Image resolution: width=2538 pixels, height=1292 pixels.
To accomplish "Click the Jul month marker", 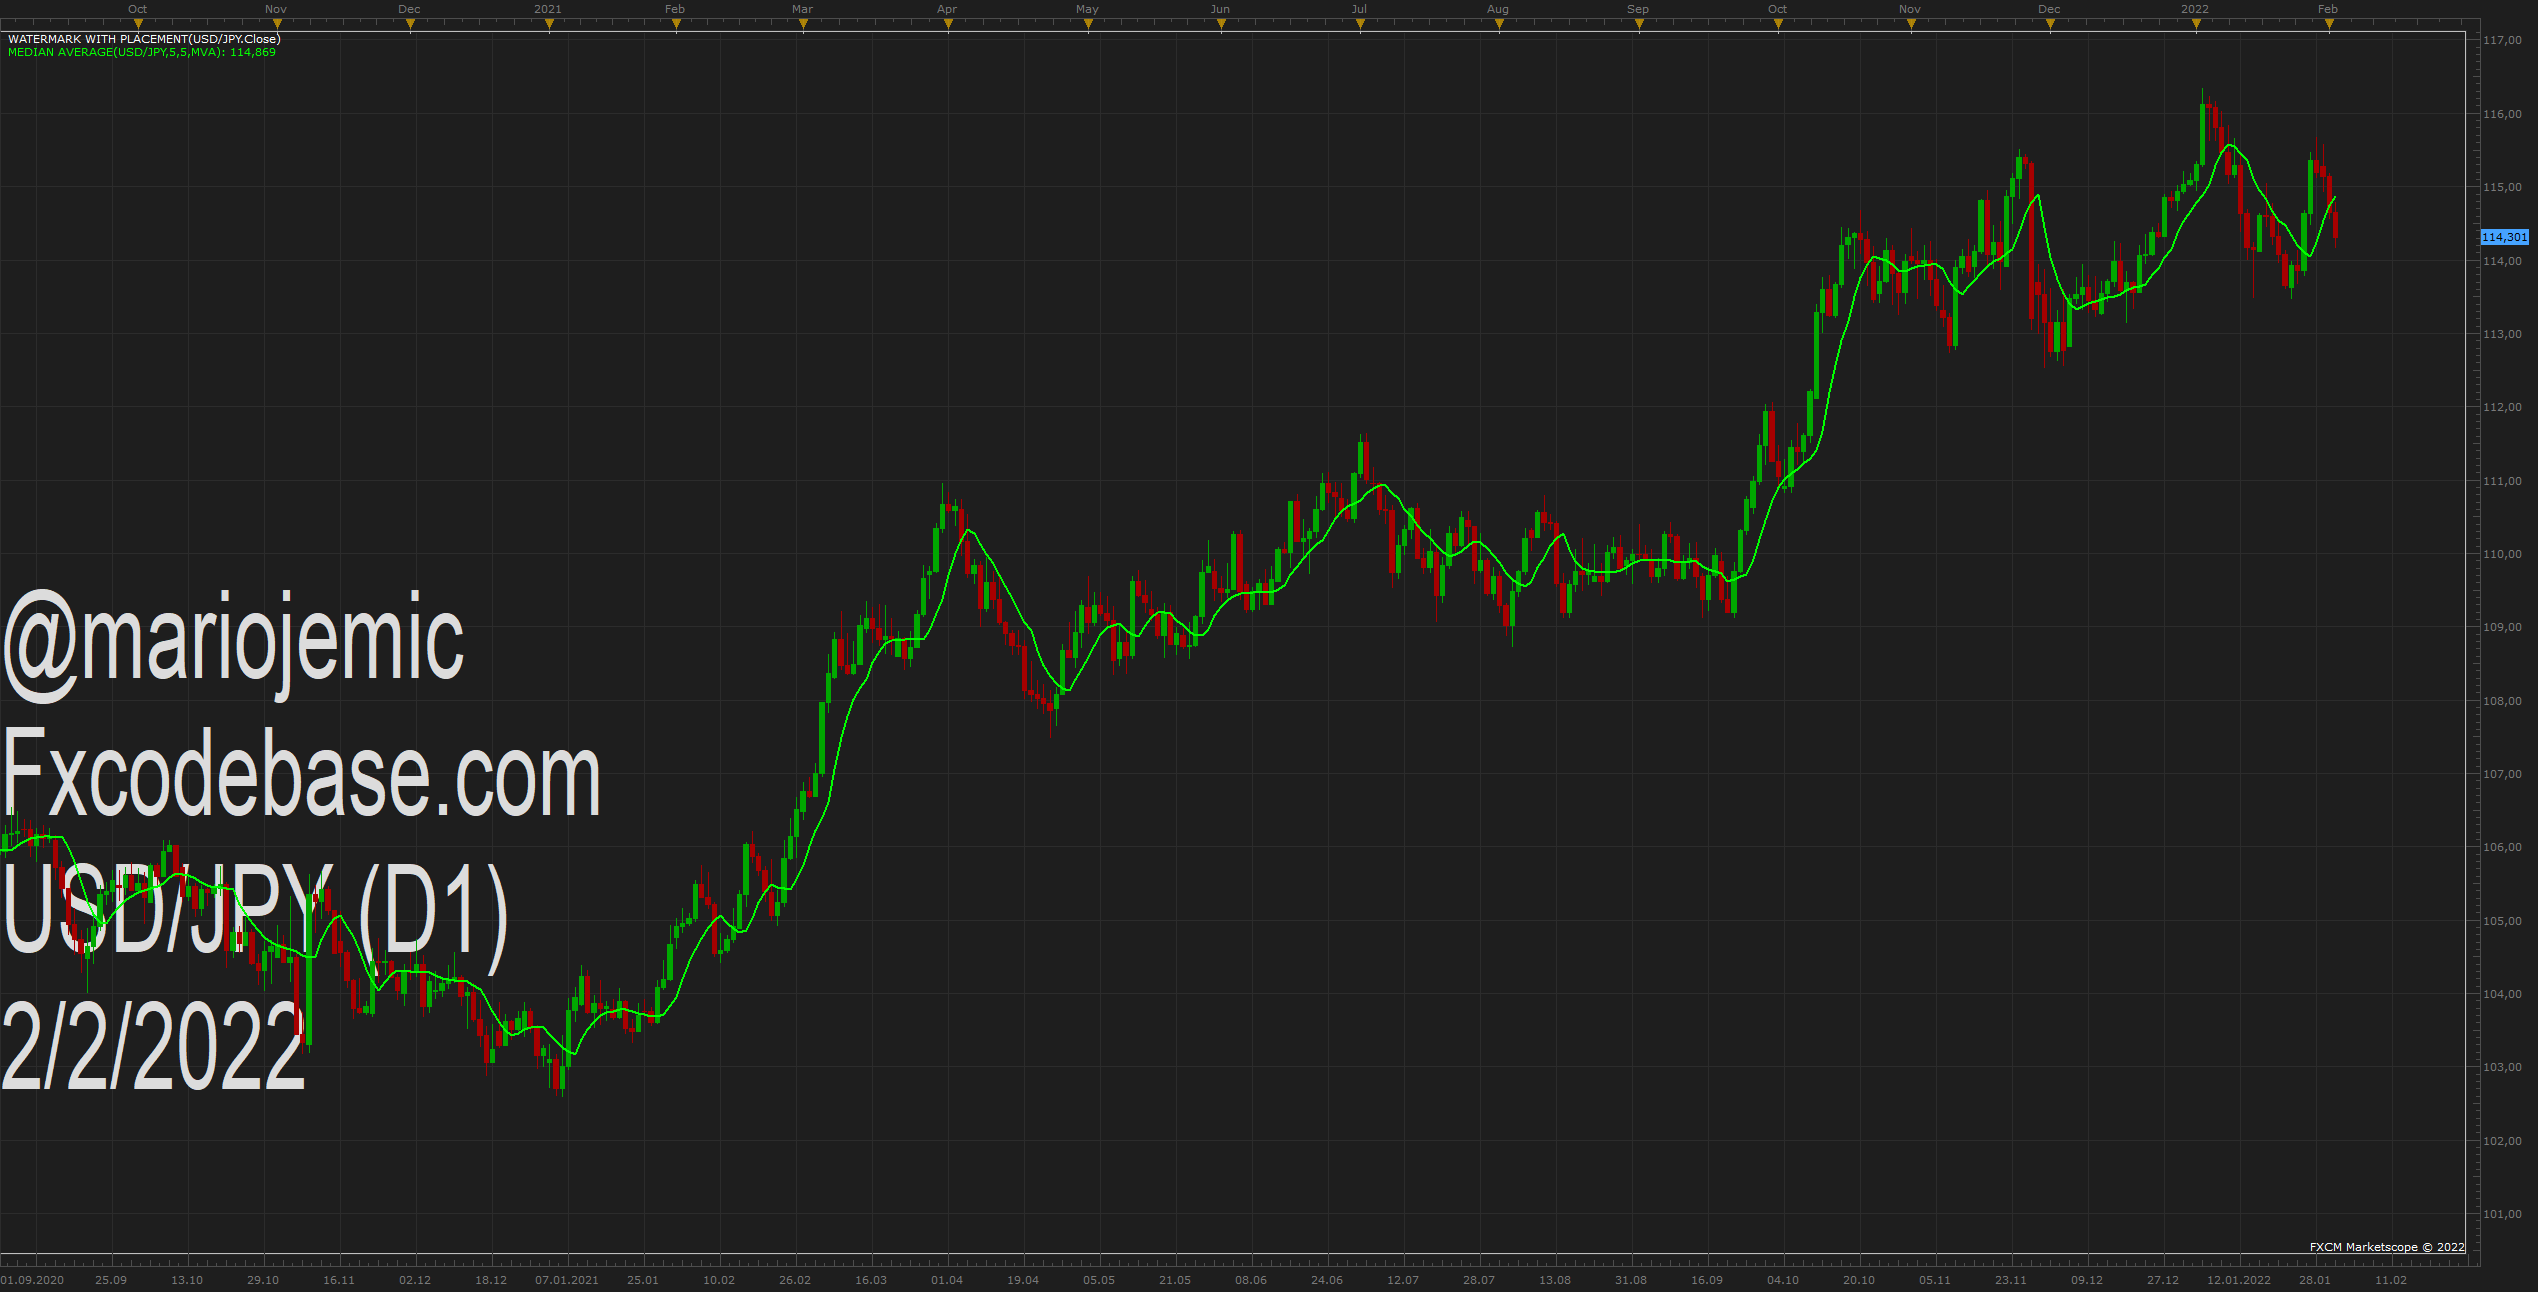I will [x=1359, y=9].
